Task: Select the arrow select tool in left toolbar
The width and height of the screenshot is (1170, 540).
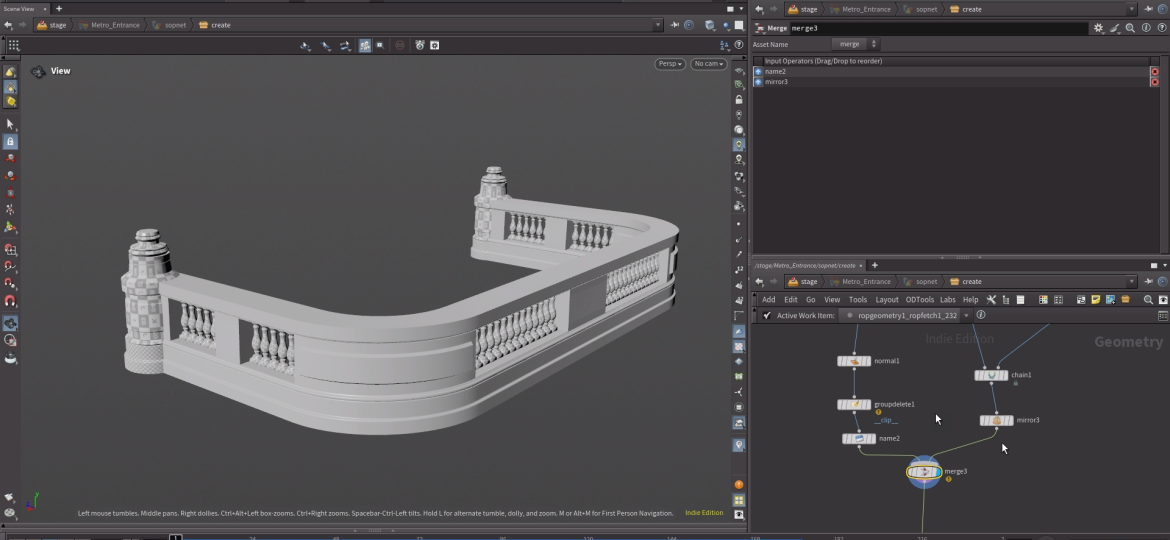Action: (10, 125)
